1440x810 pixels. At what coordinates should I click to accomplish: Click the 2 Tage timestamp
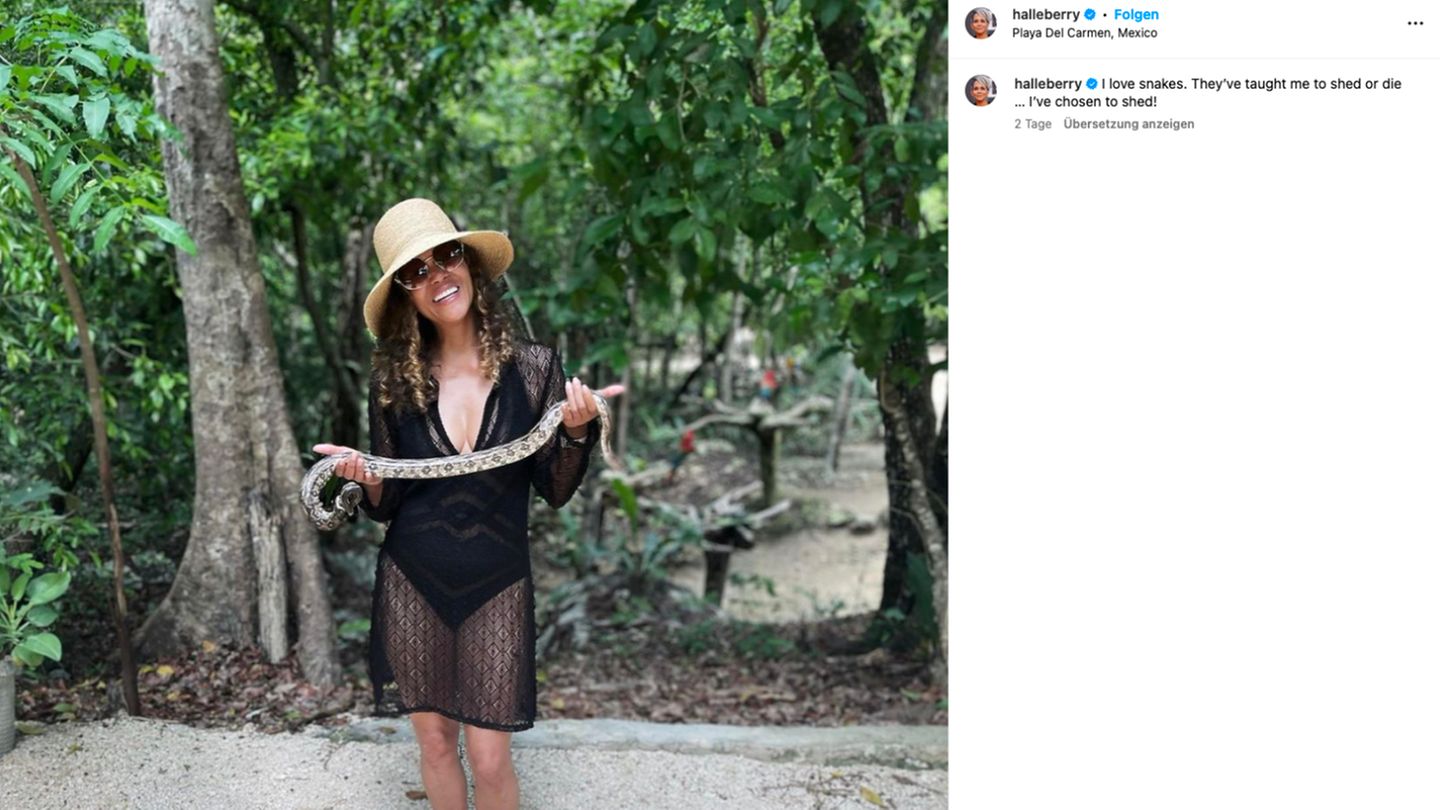pyautogui.click(x=1032, y=124)
